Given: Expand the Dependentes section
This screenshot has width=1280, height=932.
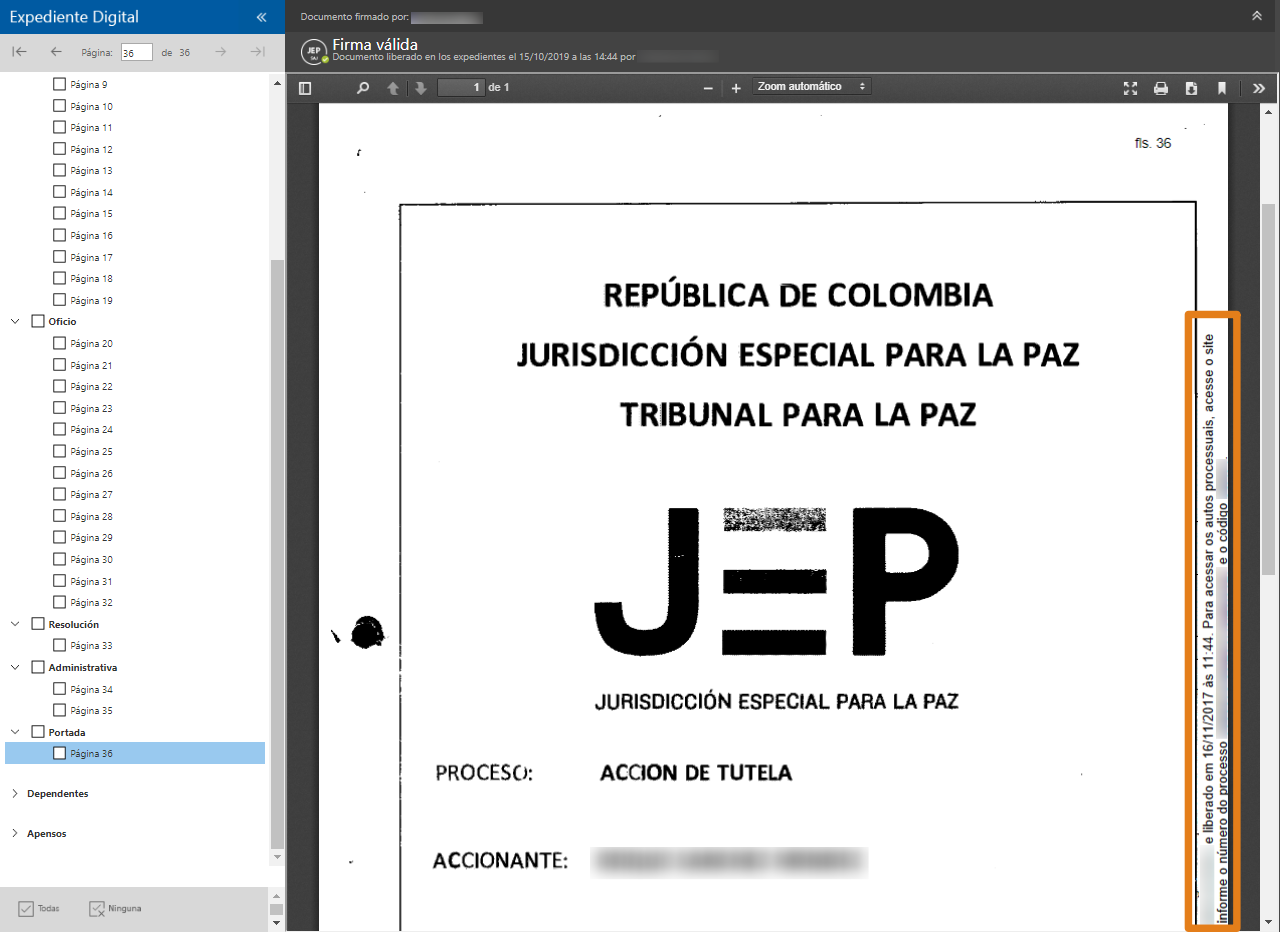Looking at the screenshot, I should (x=15, y=794).
